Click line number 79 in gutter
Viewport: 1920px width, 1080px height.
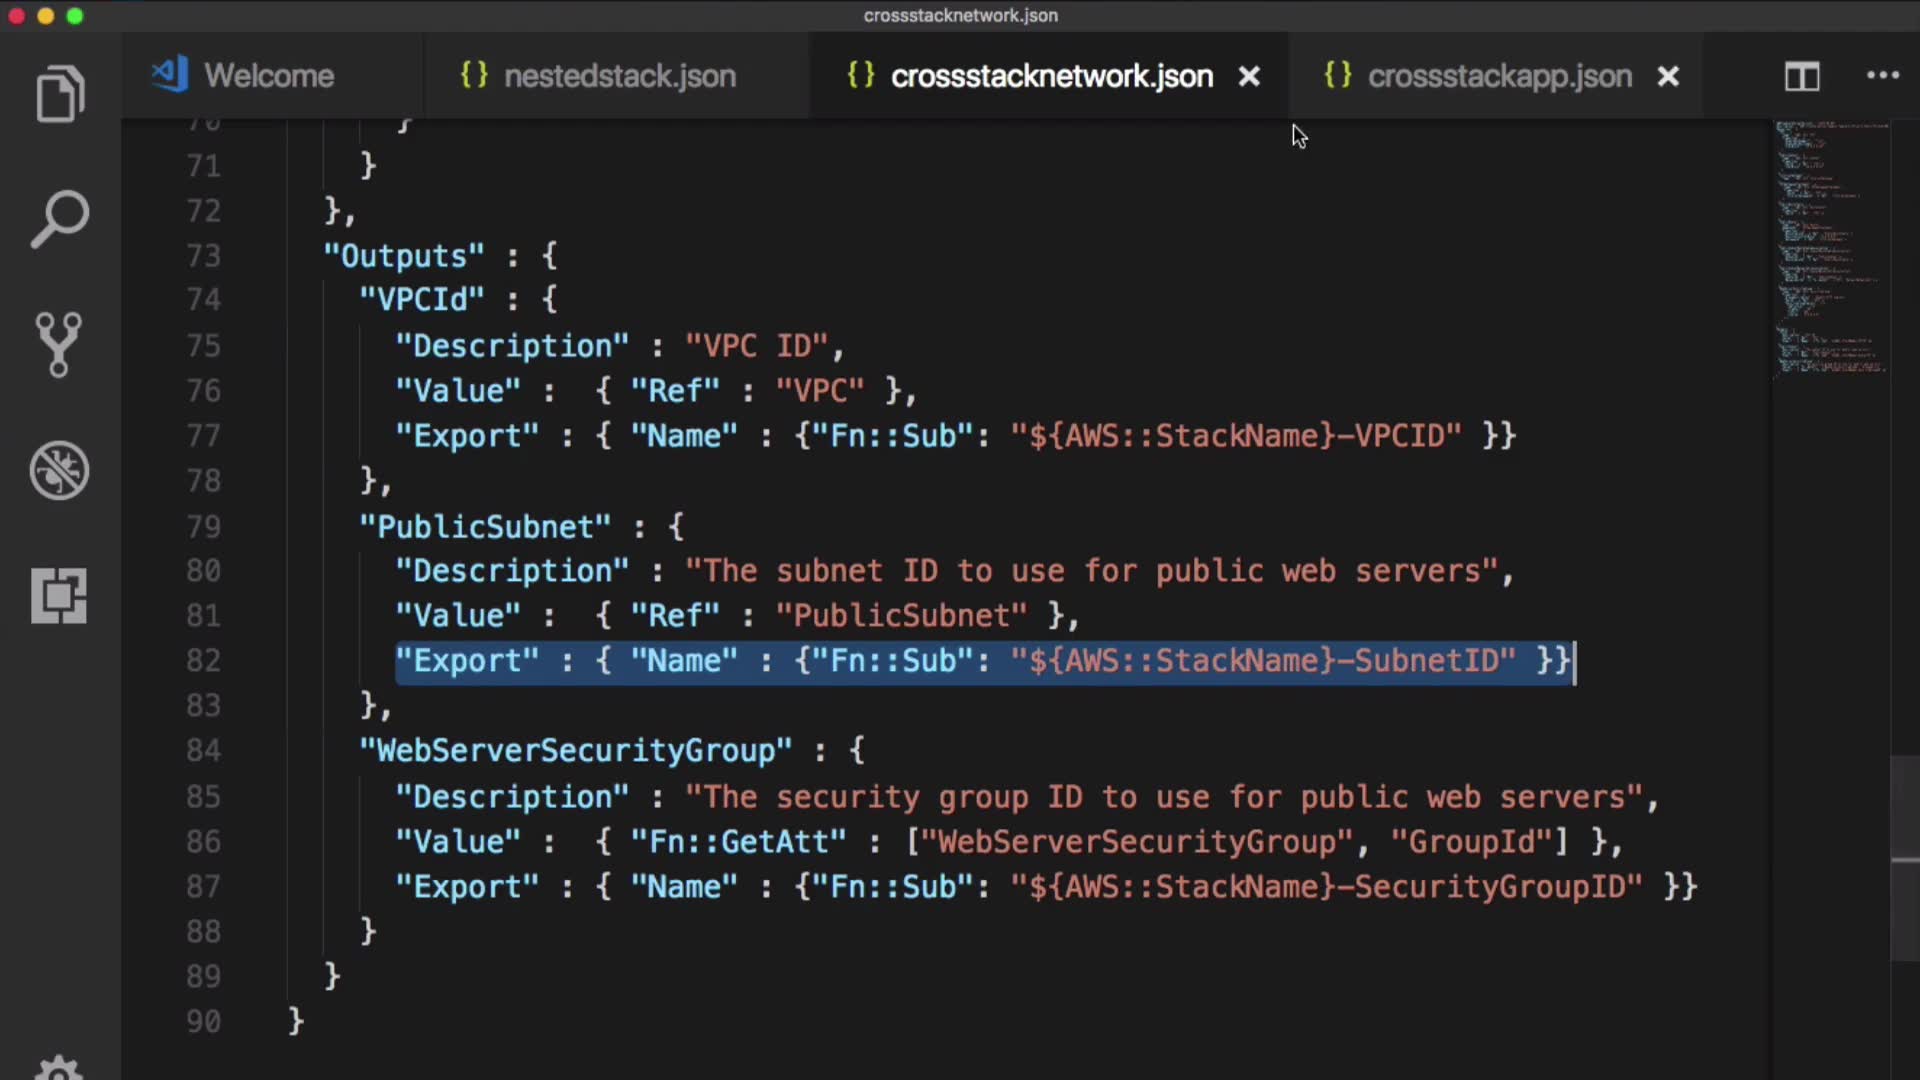pyautogui.click(x=203, y=526)
